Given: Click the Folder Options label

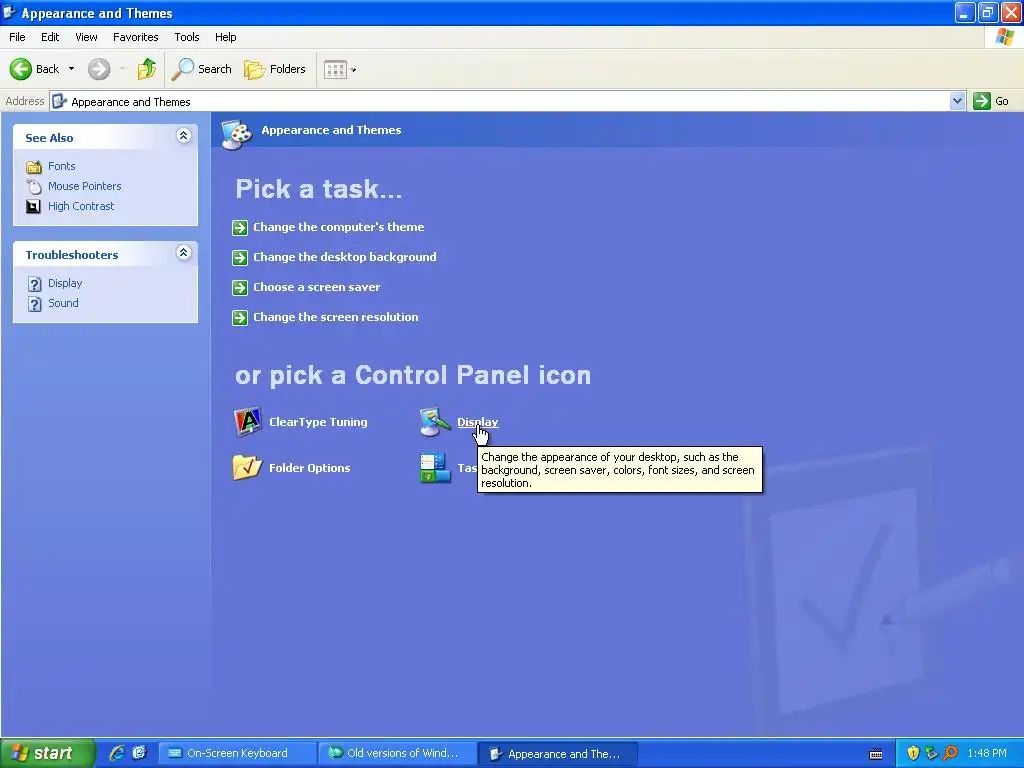Looking at the screenshot, I should [310, 468].
